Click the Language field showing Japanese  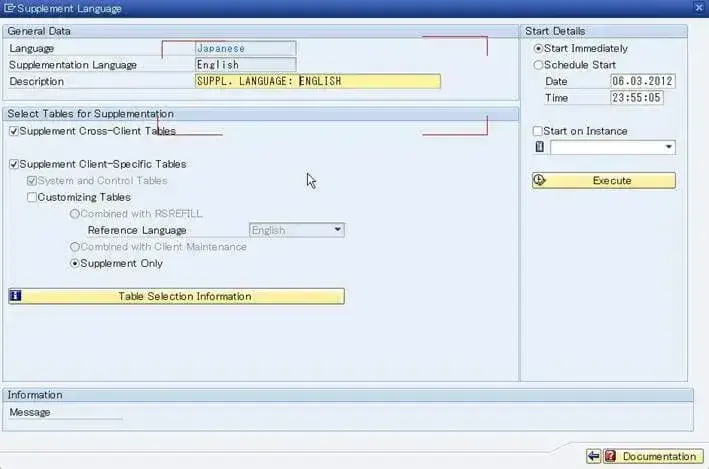[x=246, y=48]
